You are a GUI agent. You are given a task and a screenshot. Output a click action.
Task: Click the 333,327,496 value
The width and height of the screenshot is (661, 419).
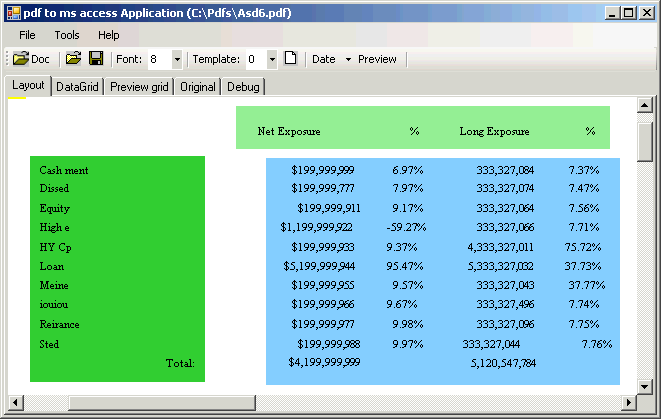[505, 304]
